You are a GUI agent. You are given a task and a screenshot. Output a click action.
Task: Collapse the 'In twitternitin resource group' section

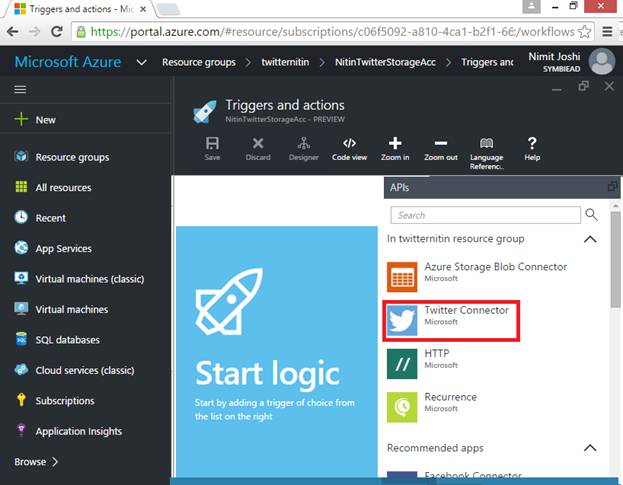click(590, 239)
